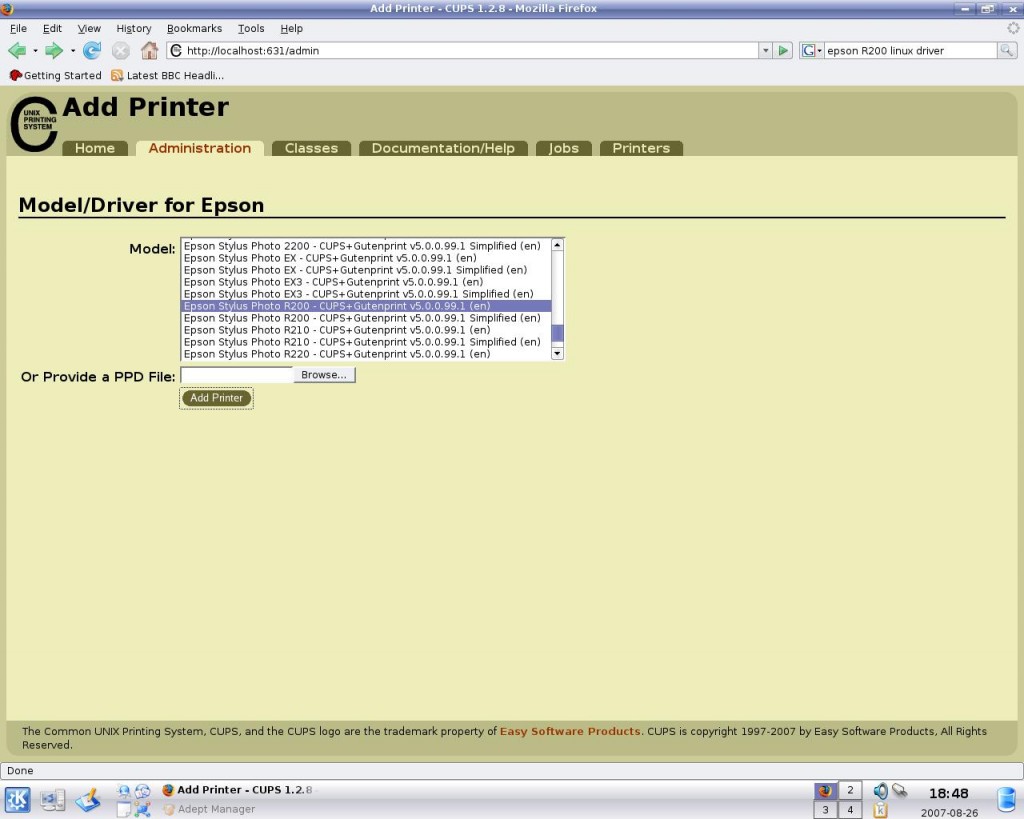Click the model list scroll down arrow
The height and width of the screenshot is (819, 1024).
tap(557, 353)
